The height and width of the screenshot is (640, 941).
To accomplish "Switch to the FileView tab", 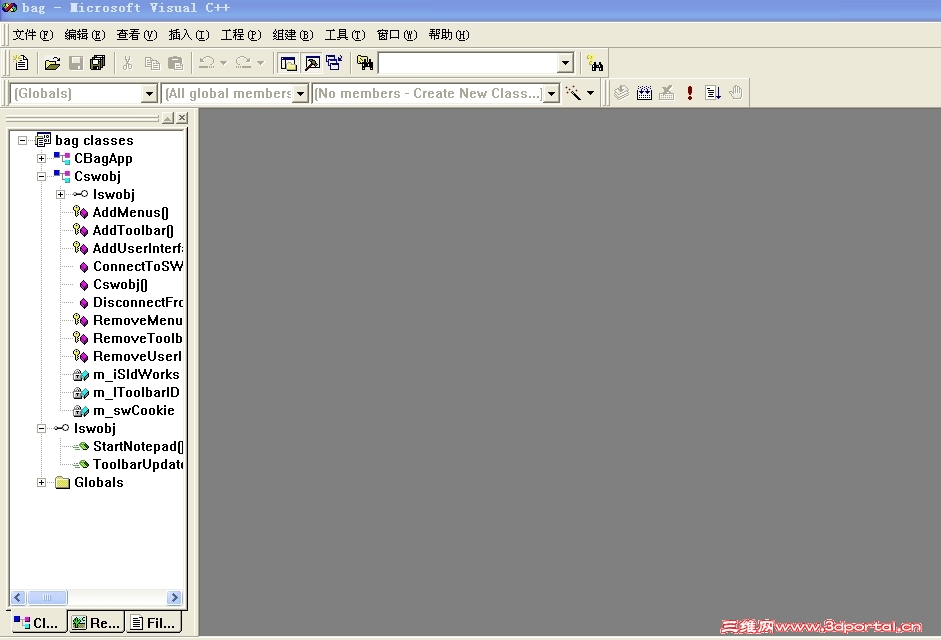I will 154,623.
